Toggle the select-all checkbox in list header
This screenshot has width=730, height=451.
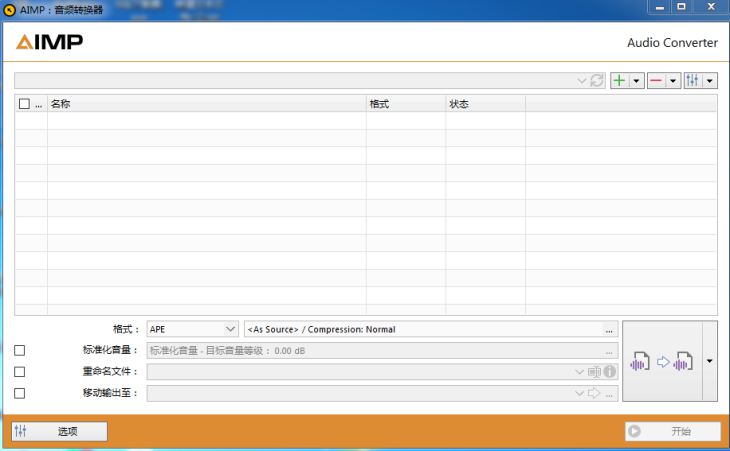pos(24,103)
